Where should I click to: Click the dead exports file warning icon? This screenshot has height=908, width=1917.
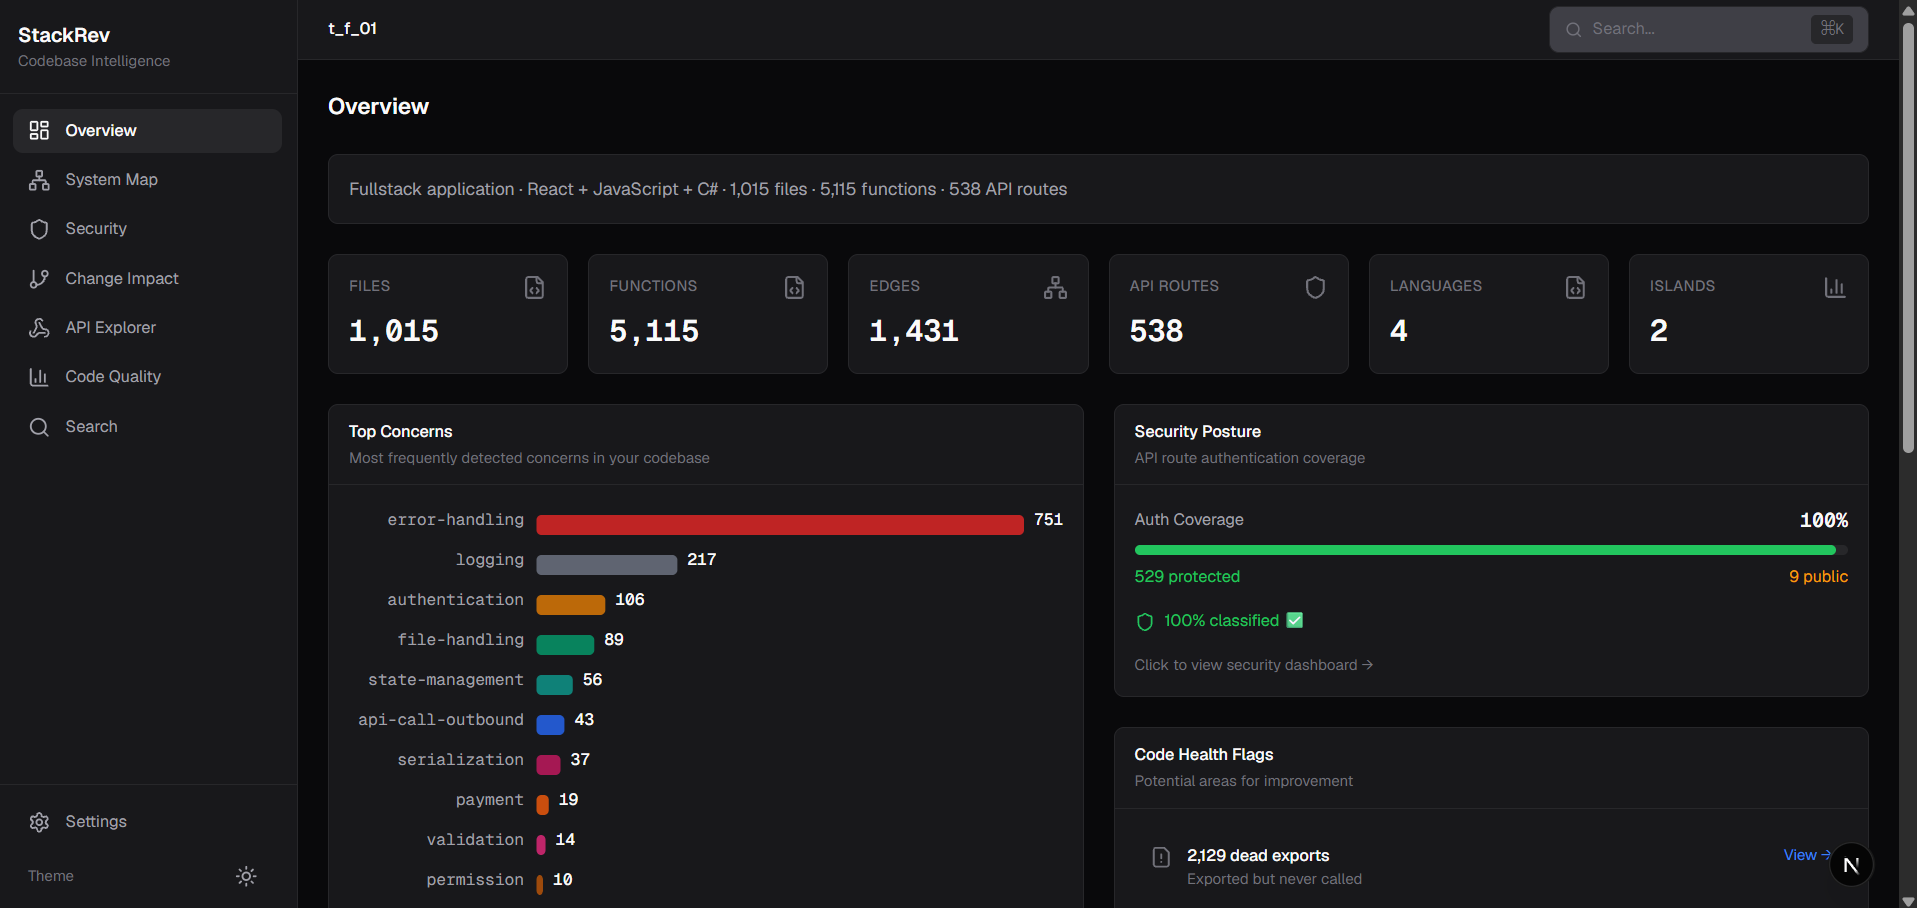[1161, 857]
